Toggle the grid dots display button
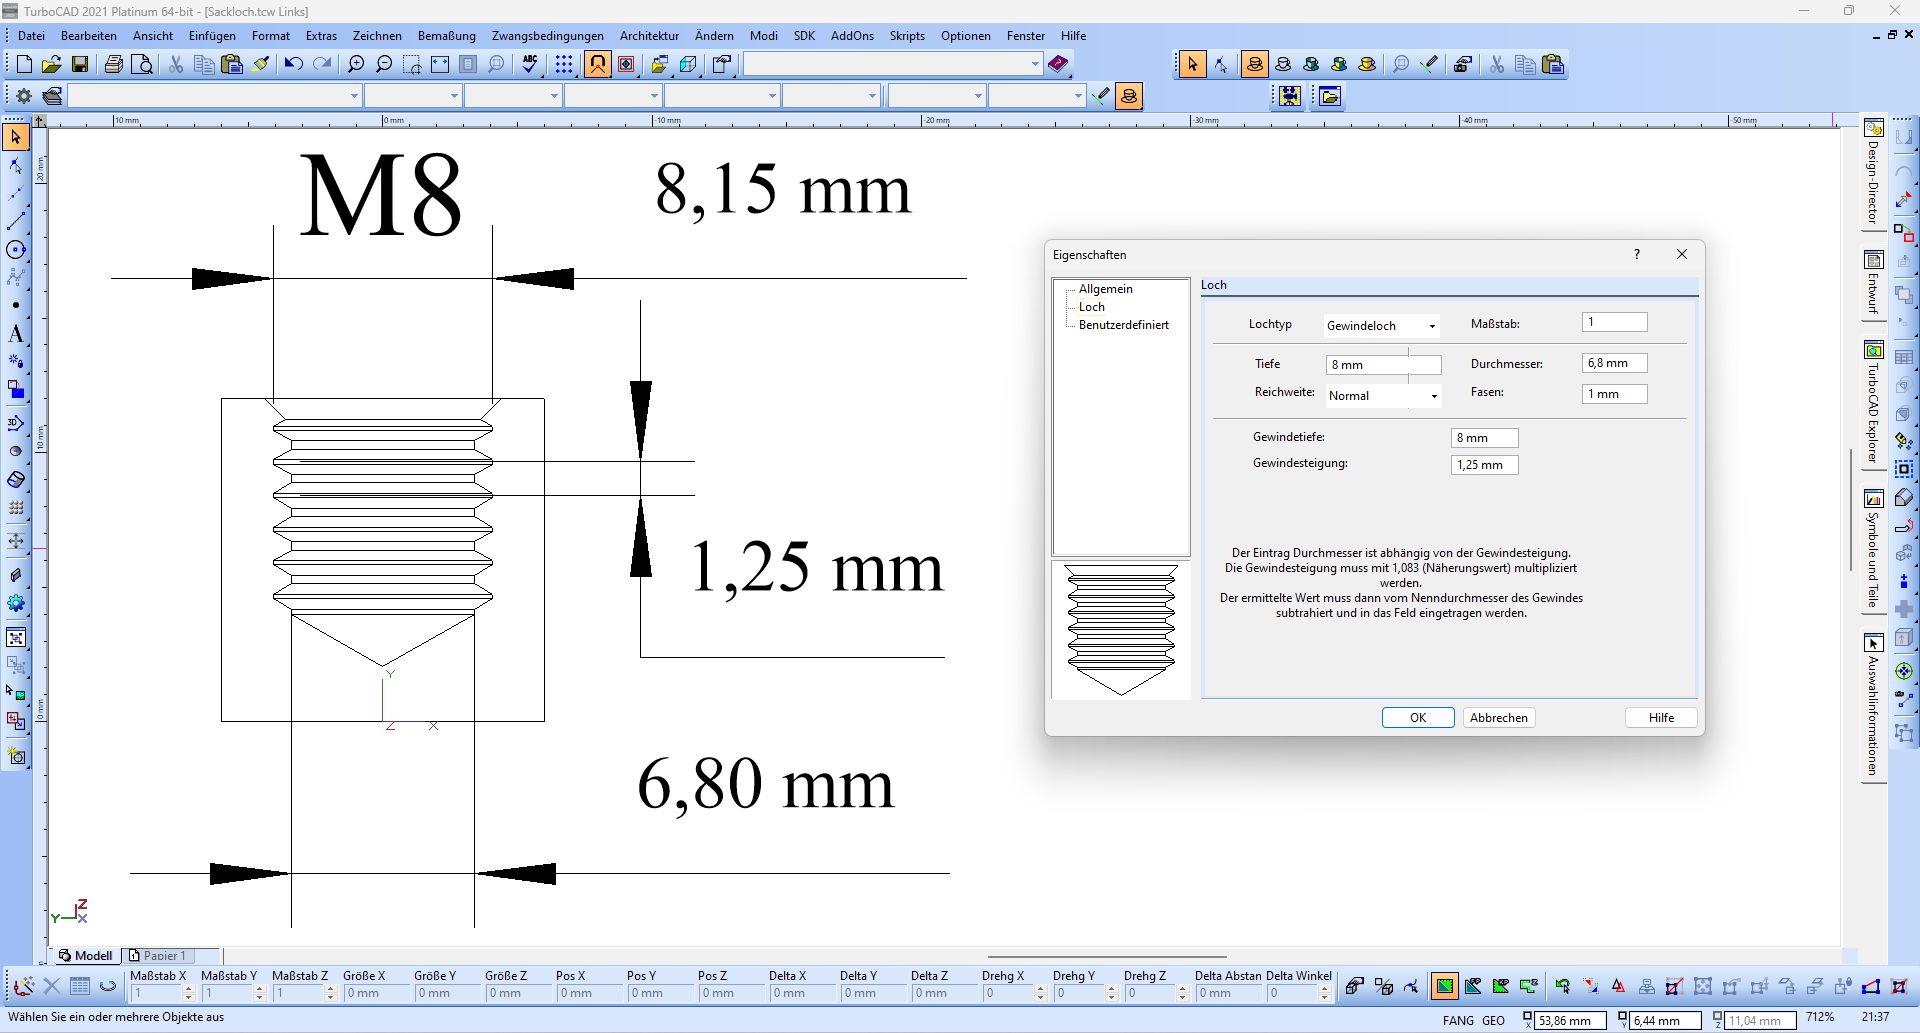This screenshot has height=1033, width=1920. click(565, 65)
